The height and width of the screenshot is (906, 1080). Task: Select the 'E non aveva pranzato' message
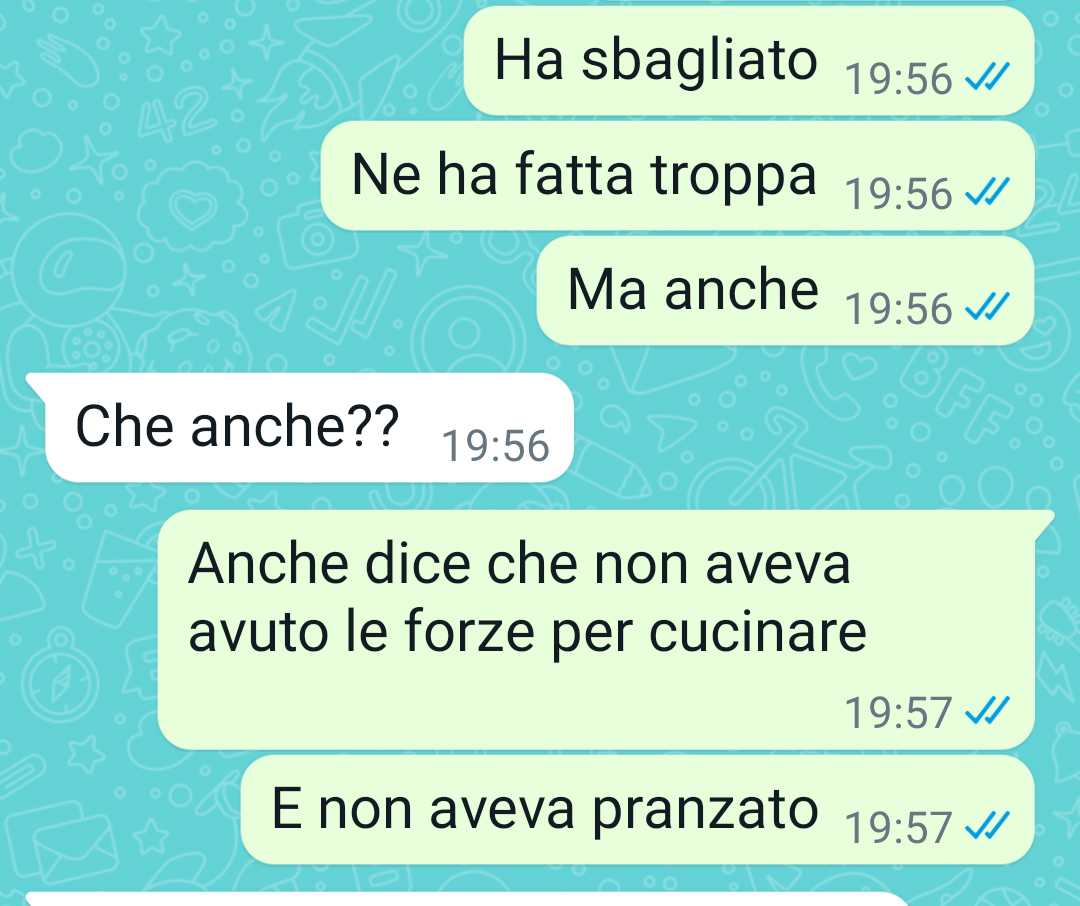tap(638, 810)
